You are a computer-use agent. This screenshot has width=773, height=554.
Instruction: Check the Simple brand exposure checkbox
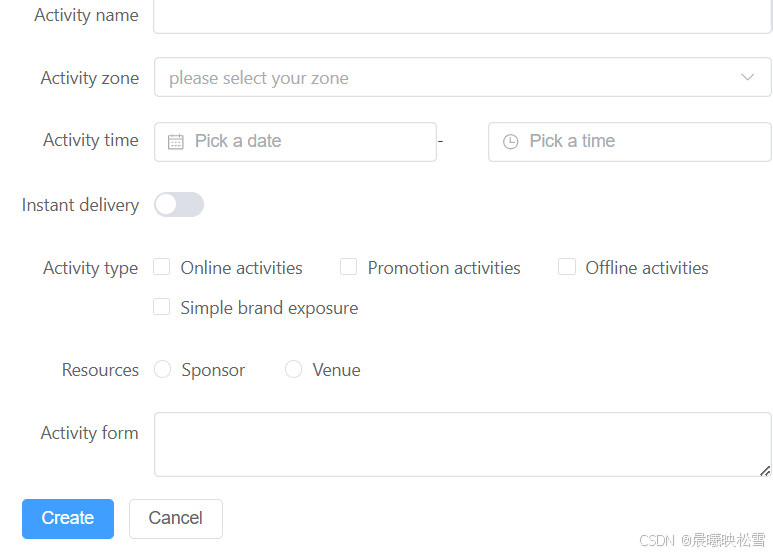[x=162, y=307]
